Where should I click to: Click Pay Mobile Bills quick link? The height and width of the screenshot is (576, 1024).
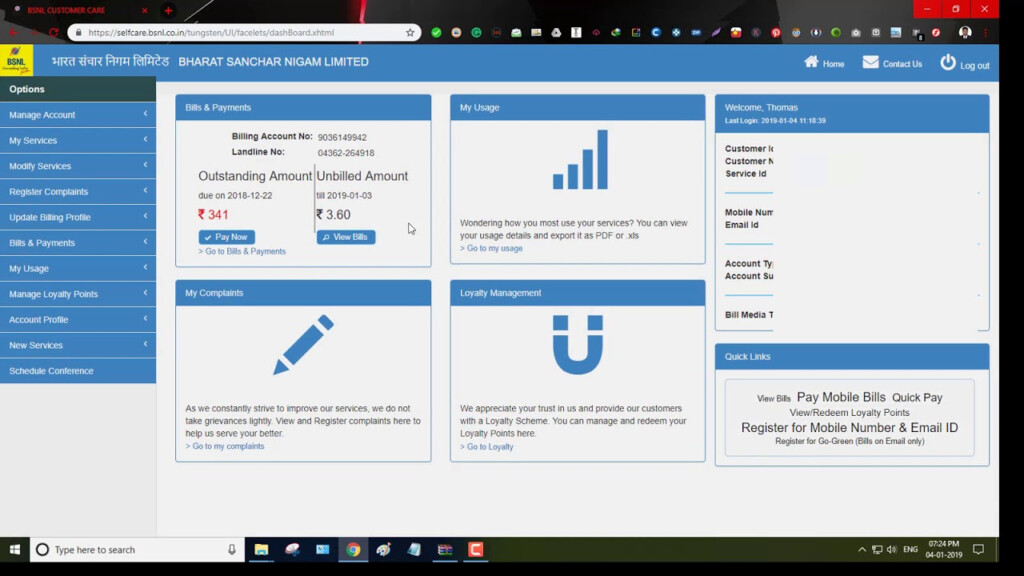tap(841, 397)
